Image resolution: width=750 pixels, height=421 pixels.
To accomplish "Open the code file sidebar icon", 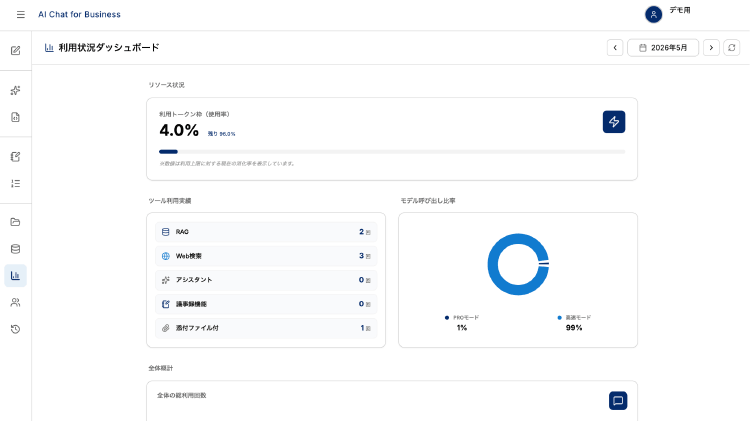I will pos(15,117).
